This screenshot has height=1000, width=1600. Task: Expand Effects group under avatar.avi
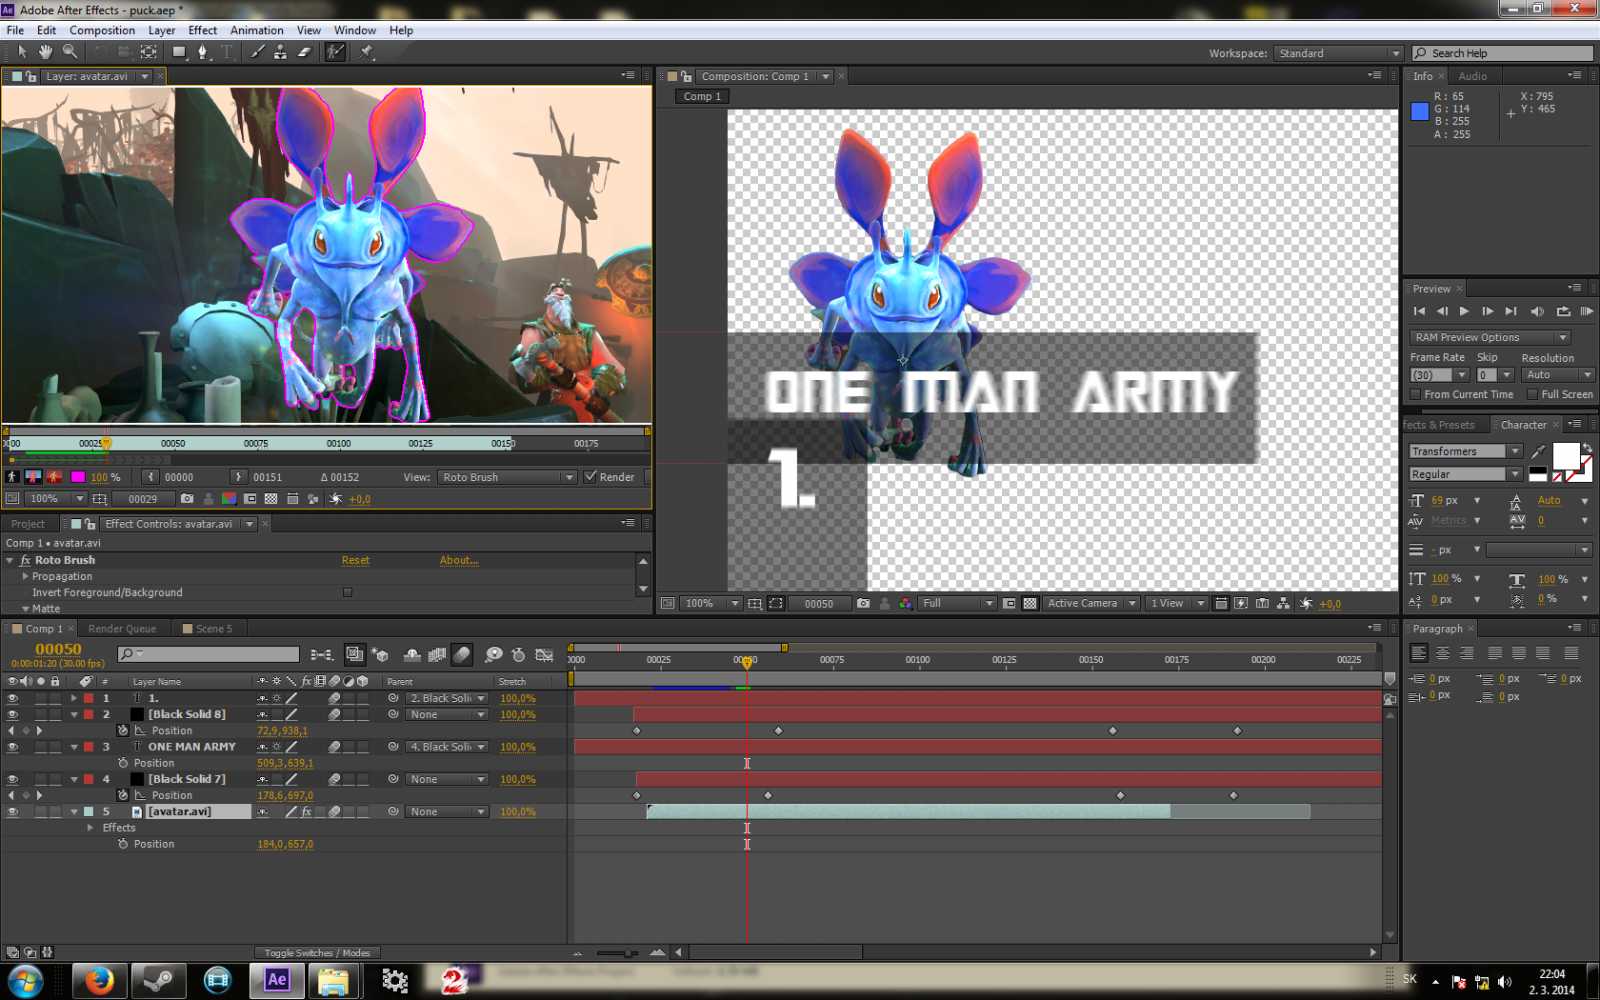click(90, 828)
